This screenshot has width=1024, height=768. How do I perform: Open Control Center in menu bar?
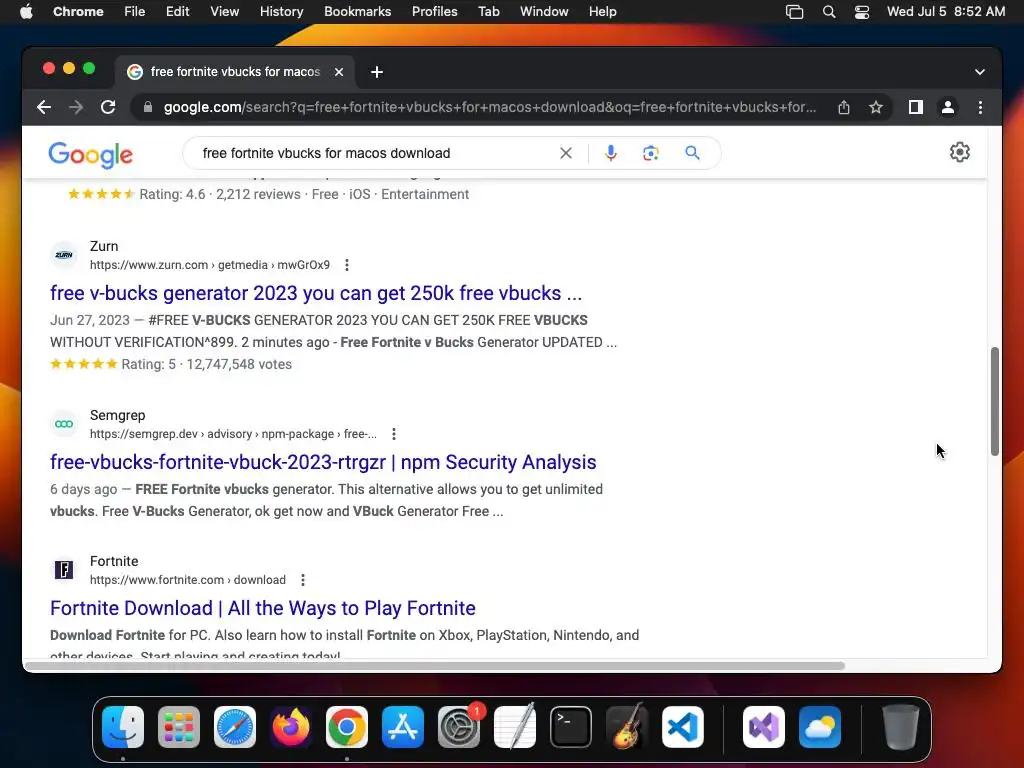tap(861, 11)
